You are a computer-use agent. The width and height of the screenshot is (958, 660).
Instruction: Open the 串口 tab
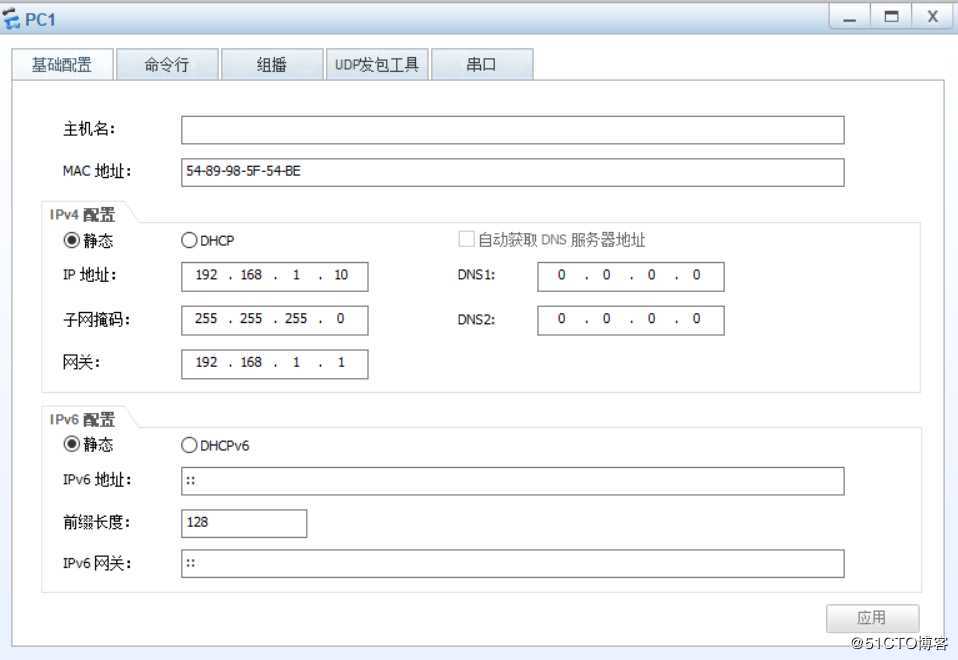(482, 64)
